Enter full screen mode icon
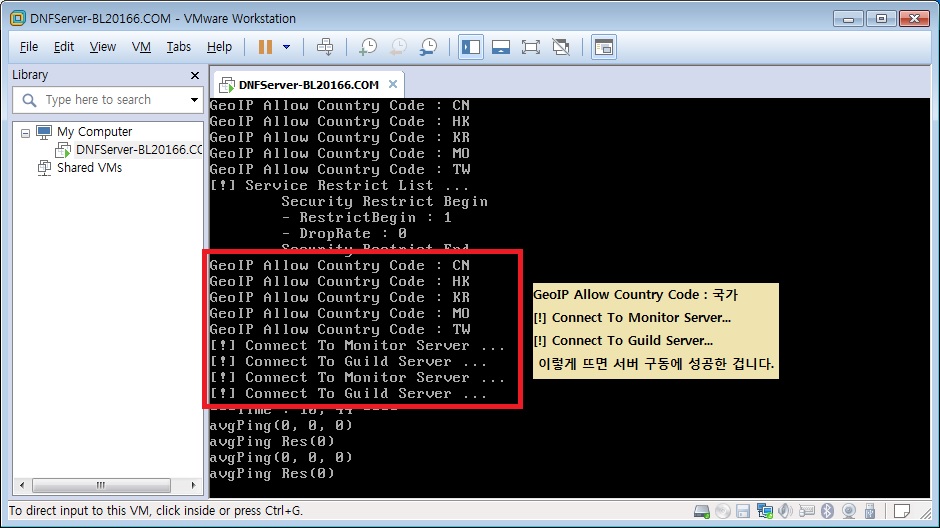940x528 pixels. pyautogui.click(x=531, y=47)
